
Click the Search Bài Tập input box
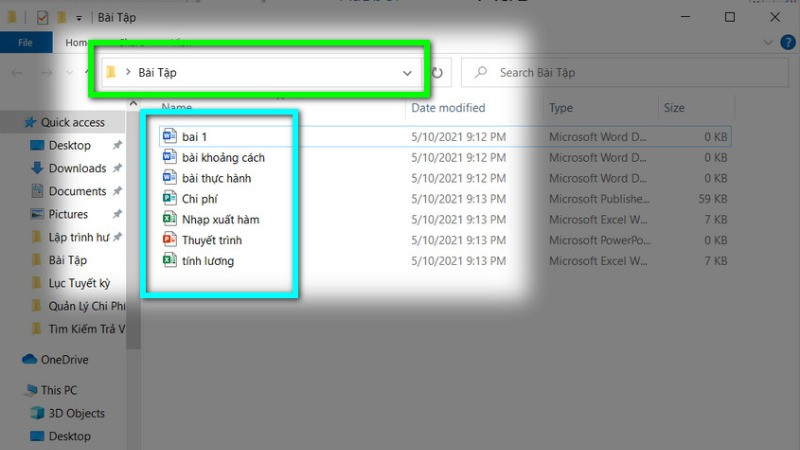(620, 73)
